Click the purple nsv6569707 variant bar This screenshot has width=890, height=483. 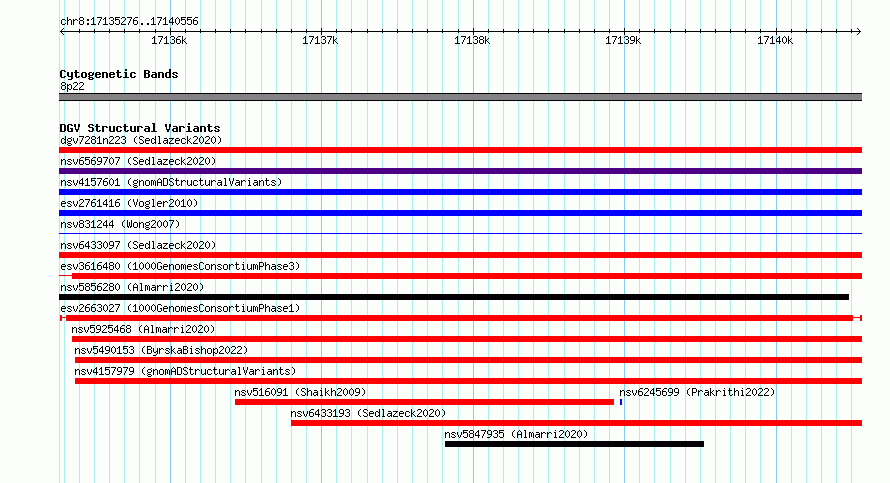[460, 171]
